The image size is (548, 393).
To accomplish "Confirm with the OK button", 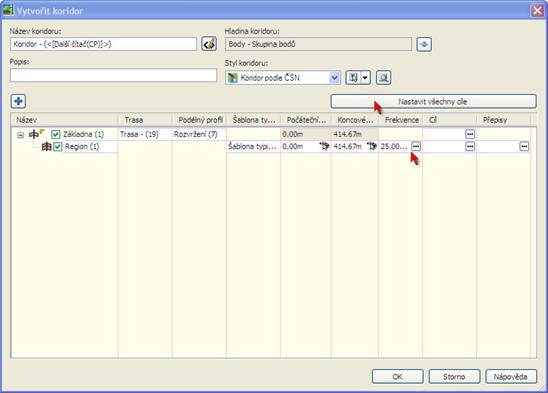I will coord(397,377).
